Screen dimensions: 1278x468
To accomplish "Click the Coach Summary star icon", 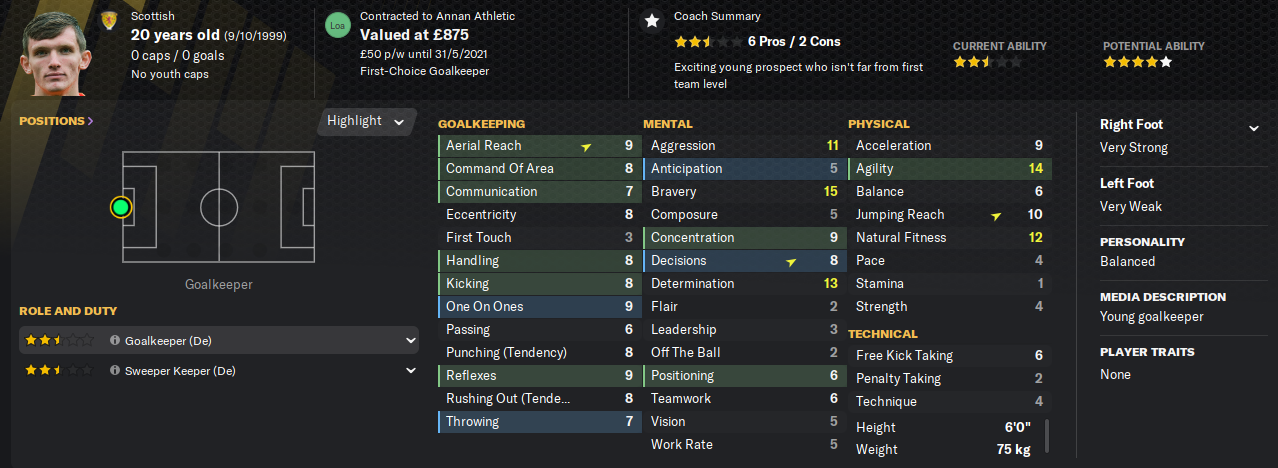I will tap(652, 20).
